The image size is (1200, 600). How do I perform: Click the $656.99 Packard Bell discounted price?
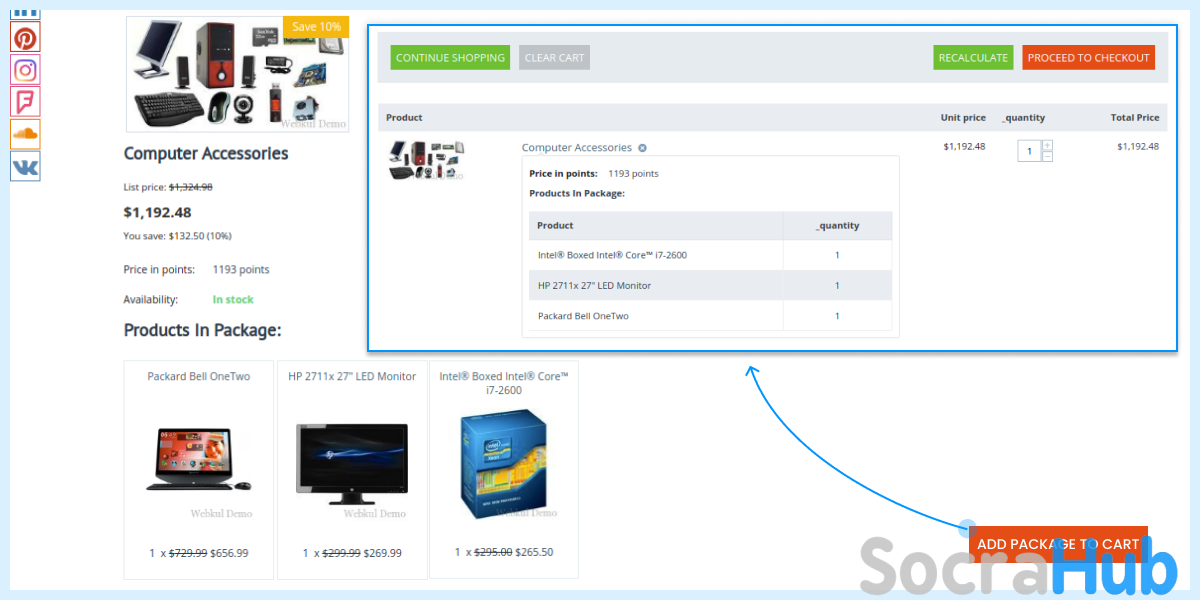point(229,553)
